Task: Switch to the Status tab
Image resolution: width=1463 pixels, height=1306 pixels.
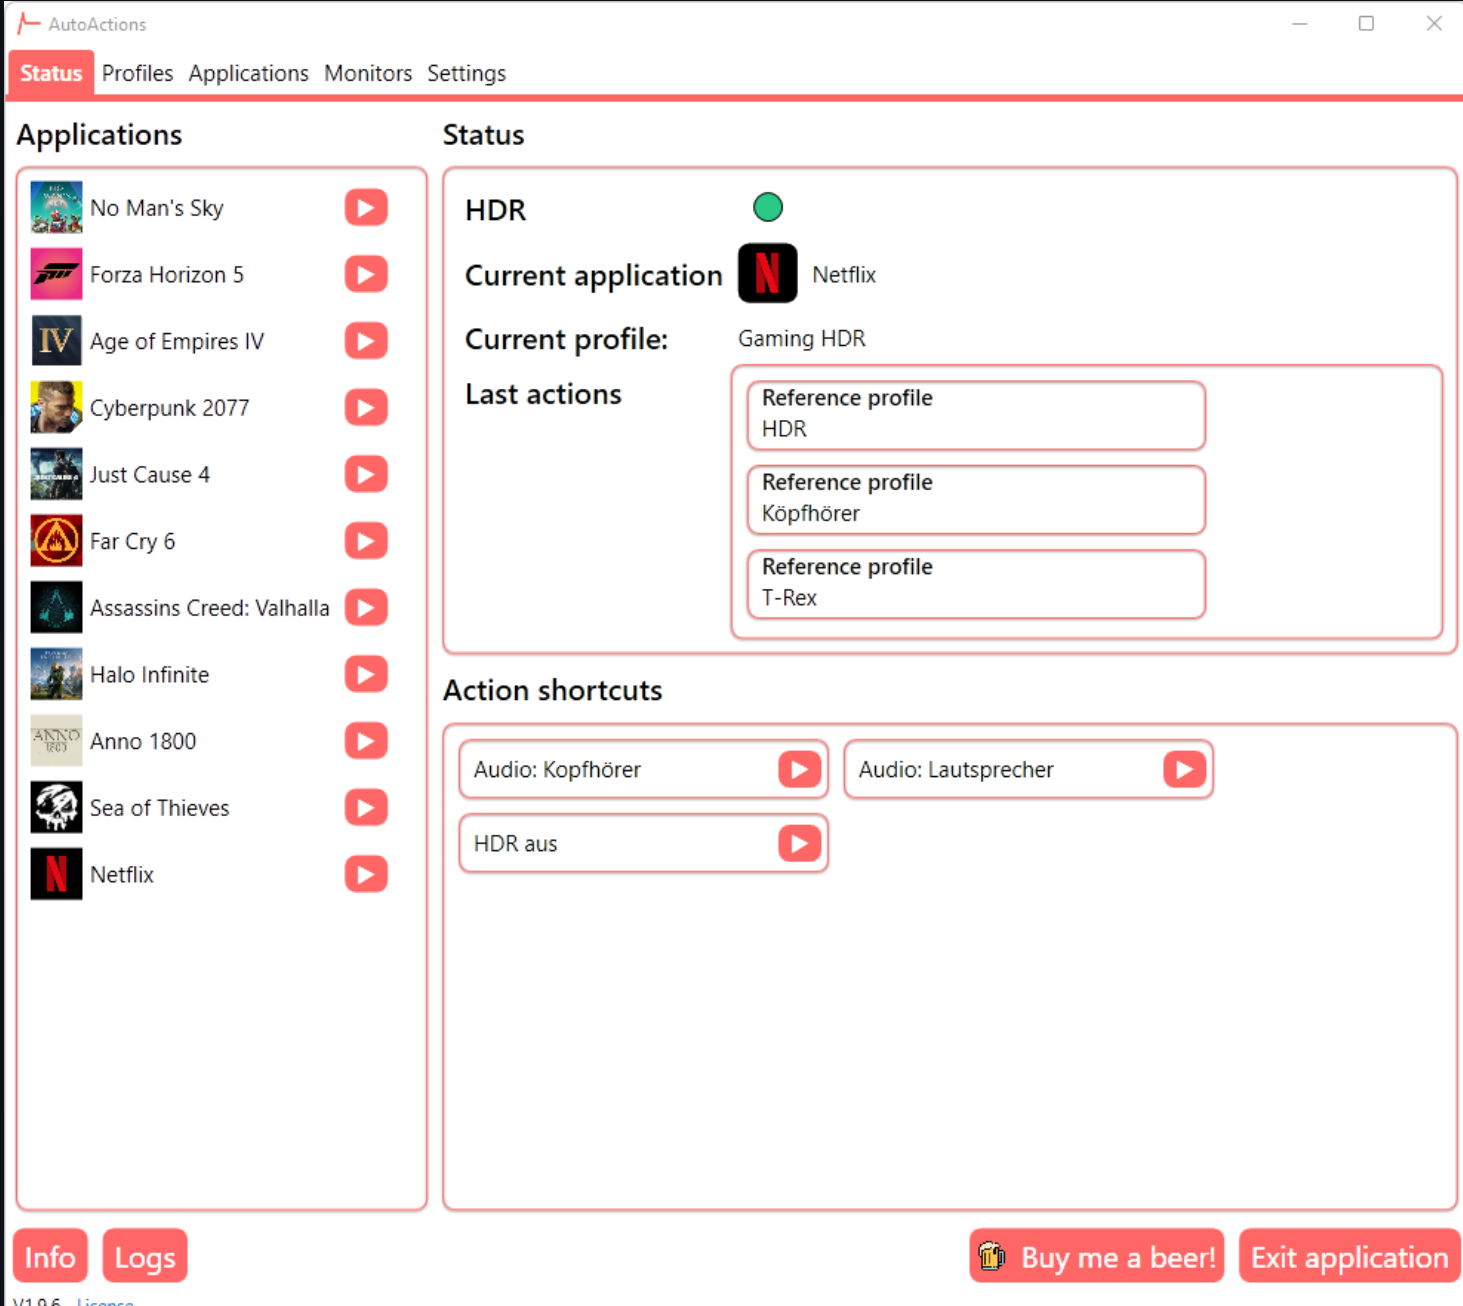Action: (x=51, y=73)
